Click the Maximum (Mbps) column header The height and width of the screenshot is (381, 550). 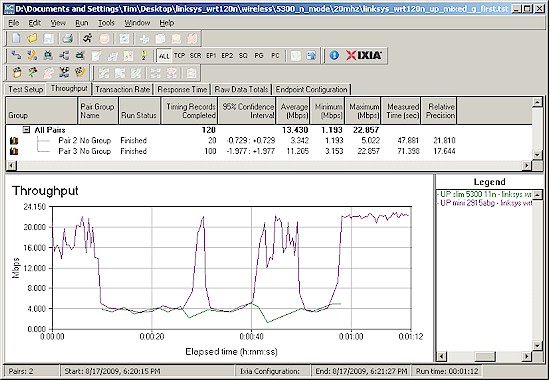pos(363,111)
